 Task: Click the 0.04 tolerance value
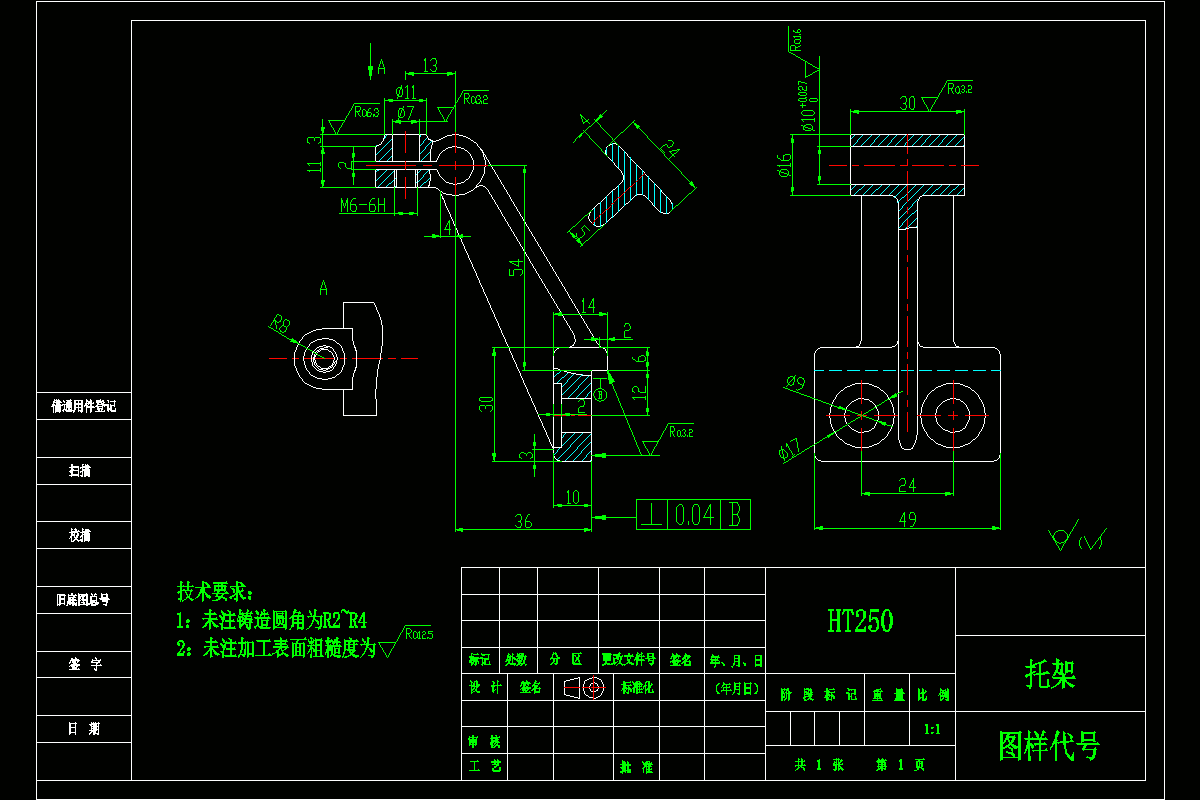(x=694, y=515)
